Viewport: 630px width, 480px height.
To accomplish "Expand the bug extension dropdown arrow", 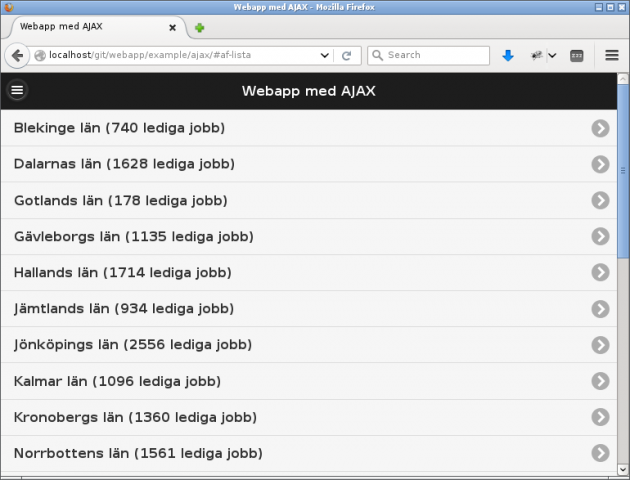I will 552,55.
